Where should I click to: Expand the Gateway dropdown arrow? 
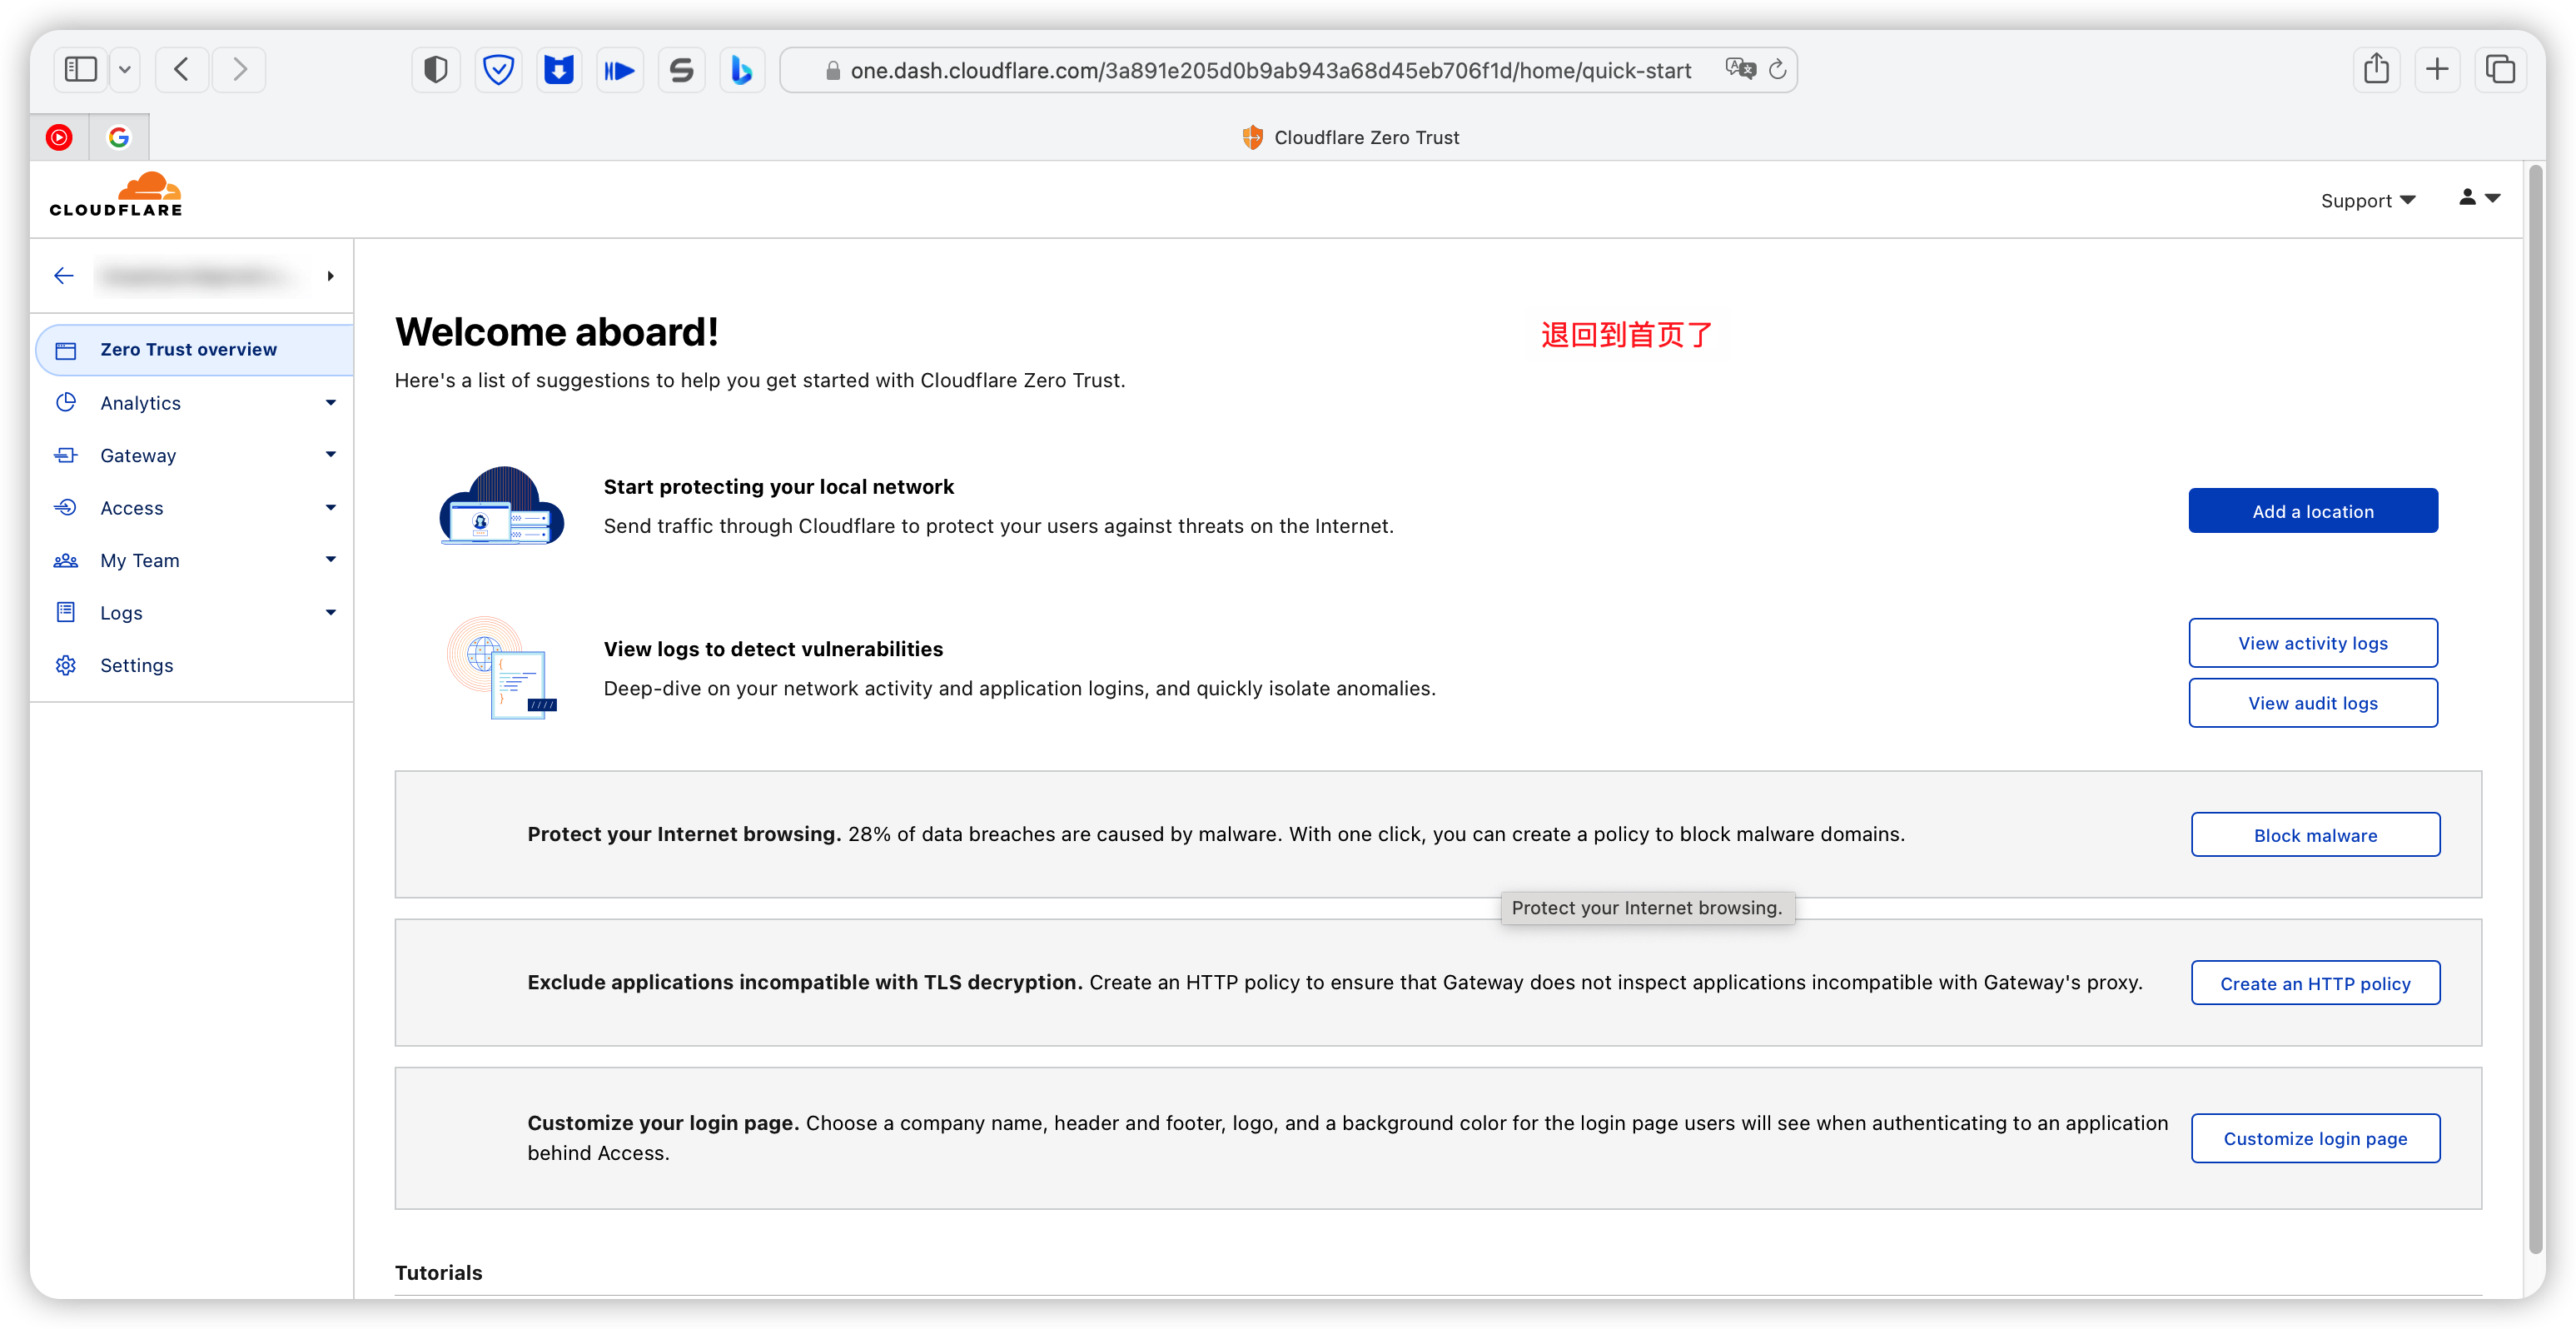coord(330,455)
